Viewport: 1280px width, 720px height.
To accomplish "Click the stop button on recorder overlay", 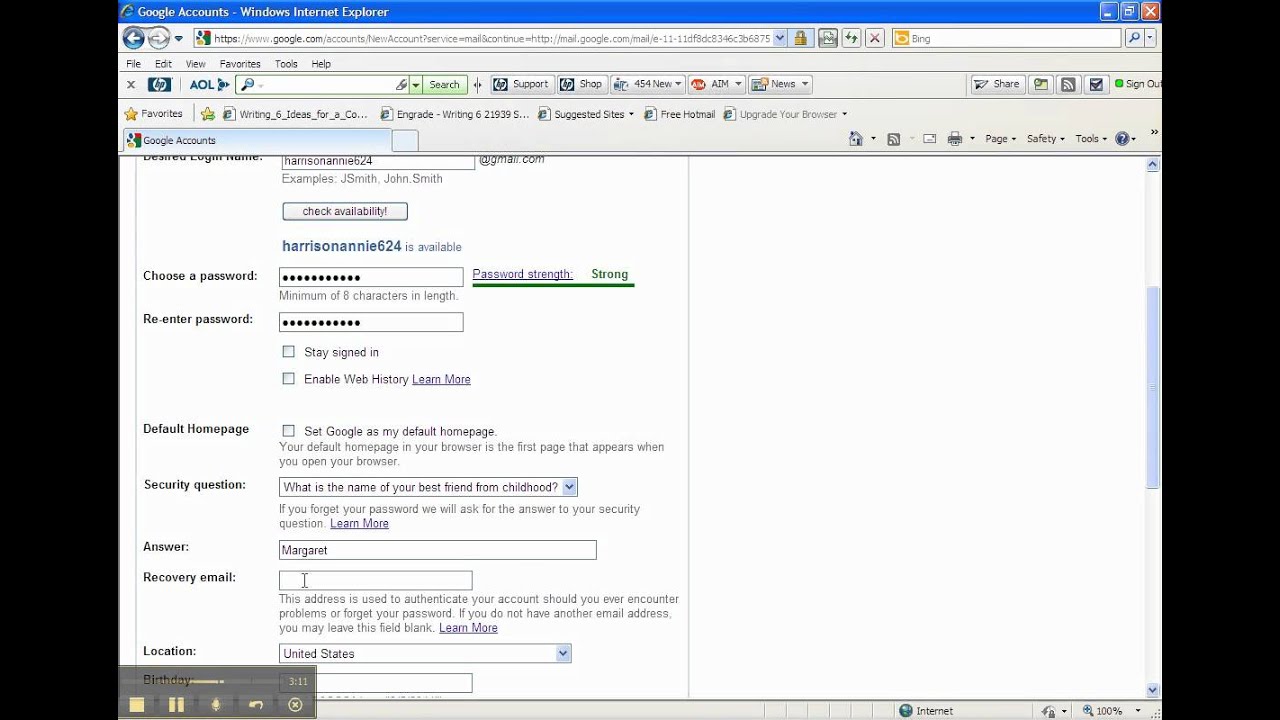I will pyautogui.click(x=137, y=705).
